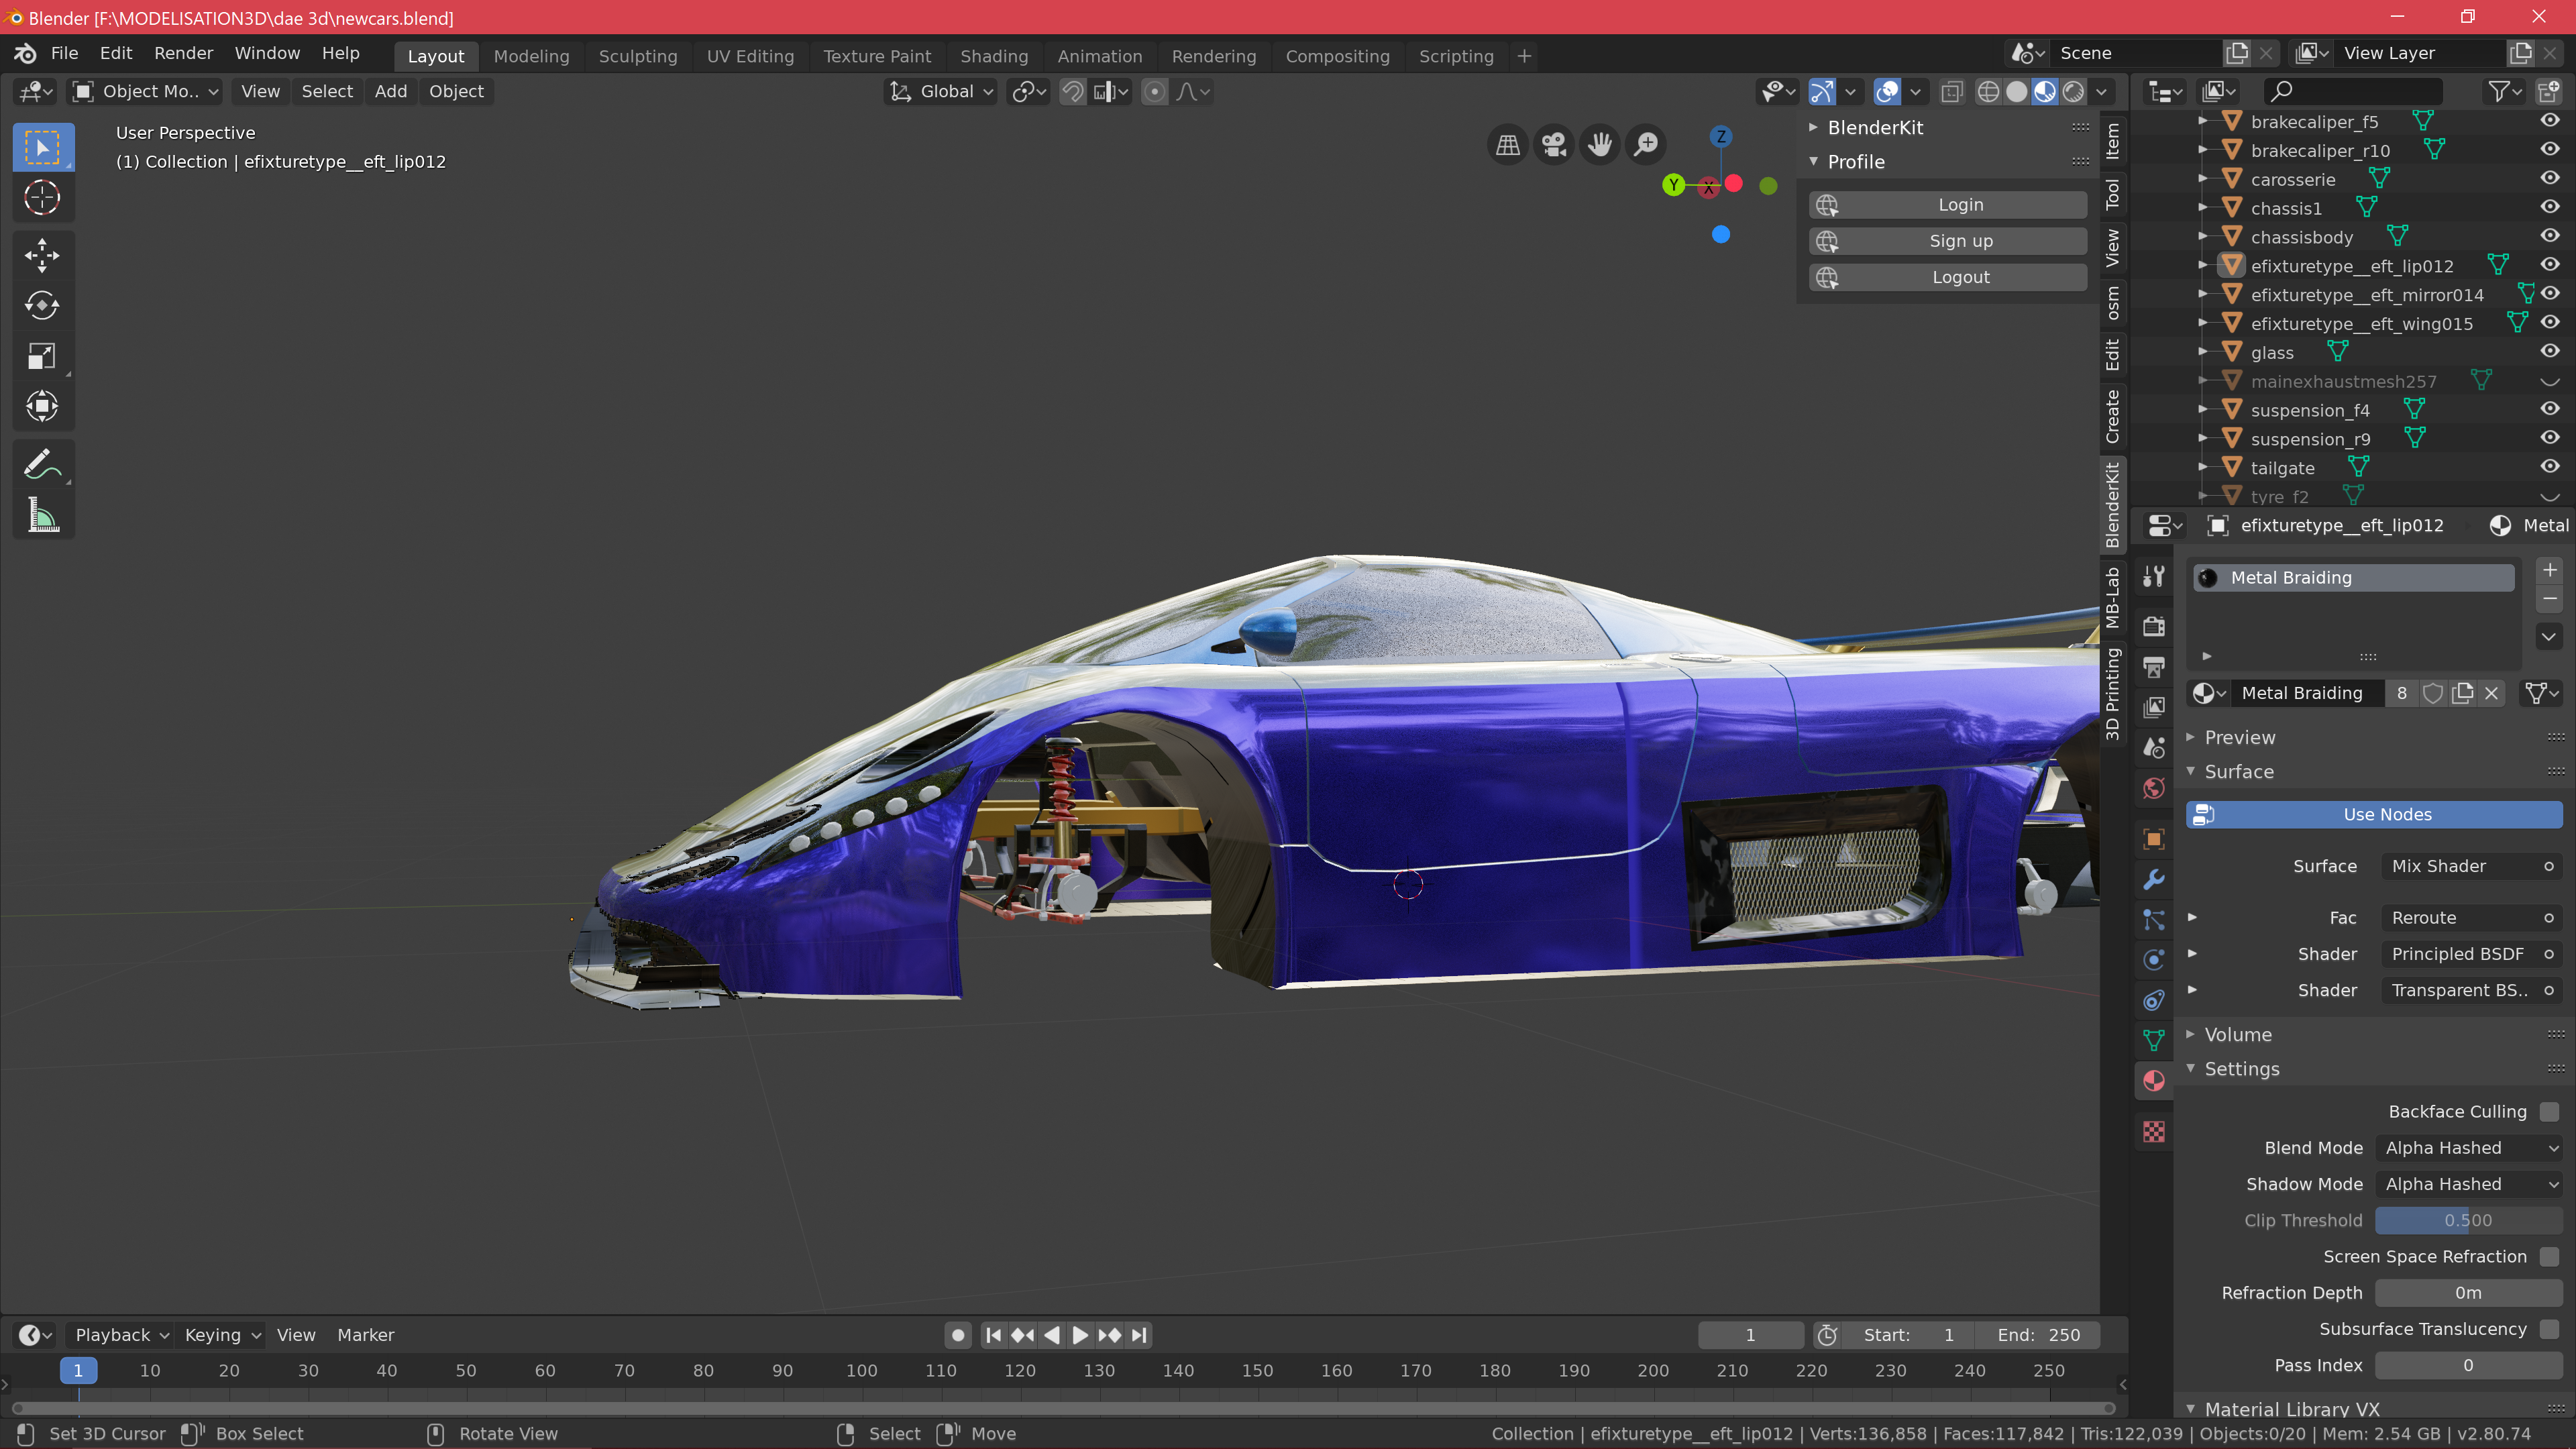The image size is (2576, 1449).
Task: Switch to the Shading workspace tab
Action: point(994,56)
